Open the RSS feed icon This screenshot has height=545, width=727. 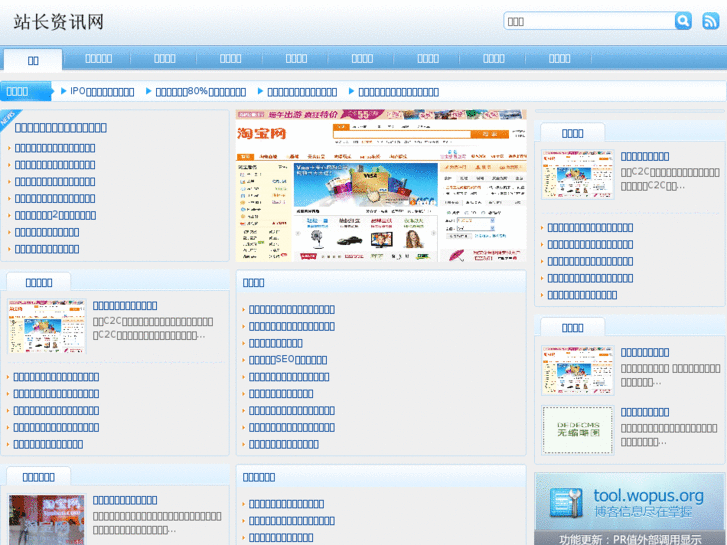(710, 21)
